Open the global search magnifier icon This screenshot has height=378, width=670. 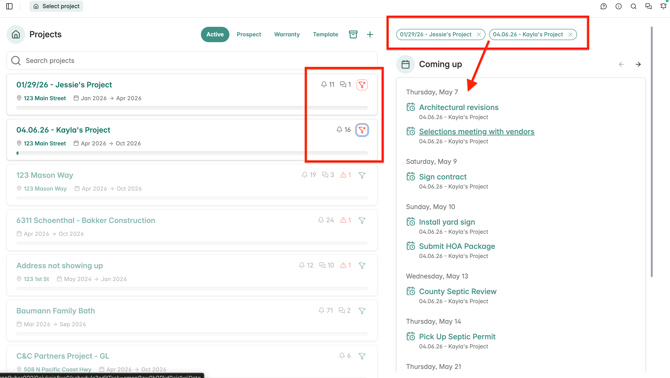[633, 6]
